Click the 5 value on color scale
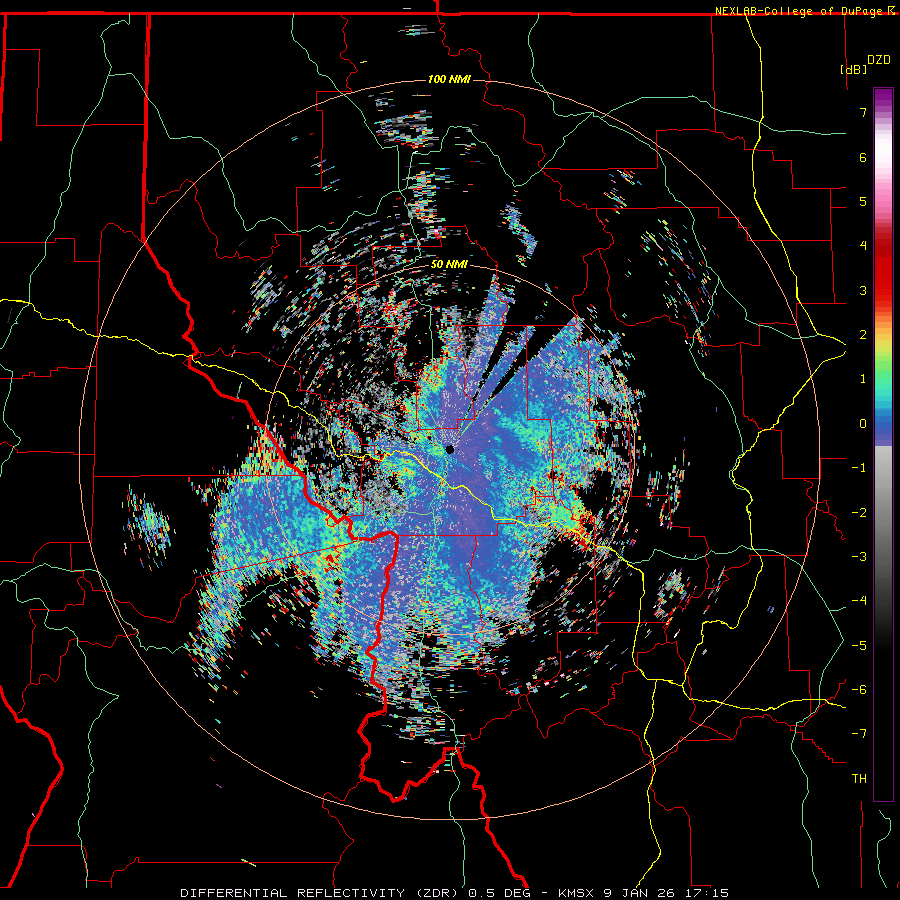900x900 pixels. click(x=863, y=201)
